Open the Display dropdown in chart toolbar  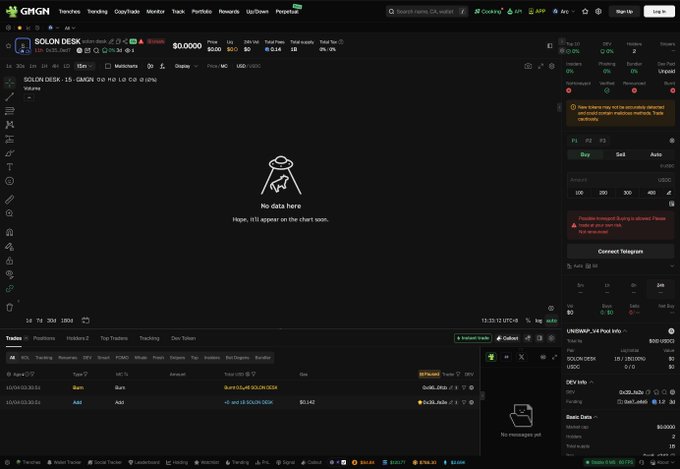[186, 66]
